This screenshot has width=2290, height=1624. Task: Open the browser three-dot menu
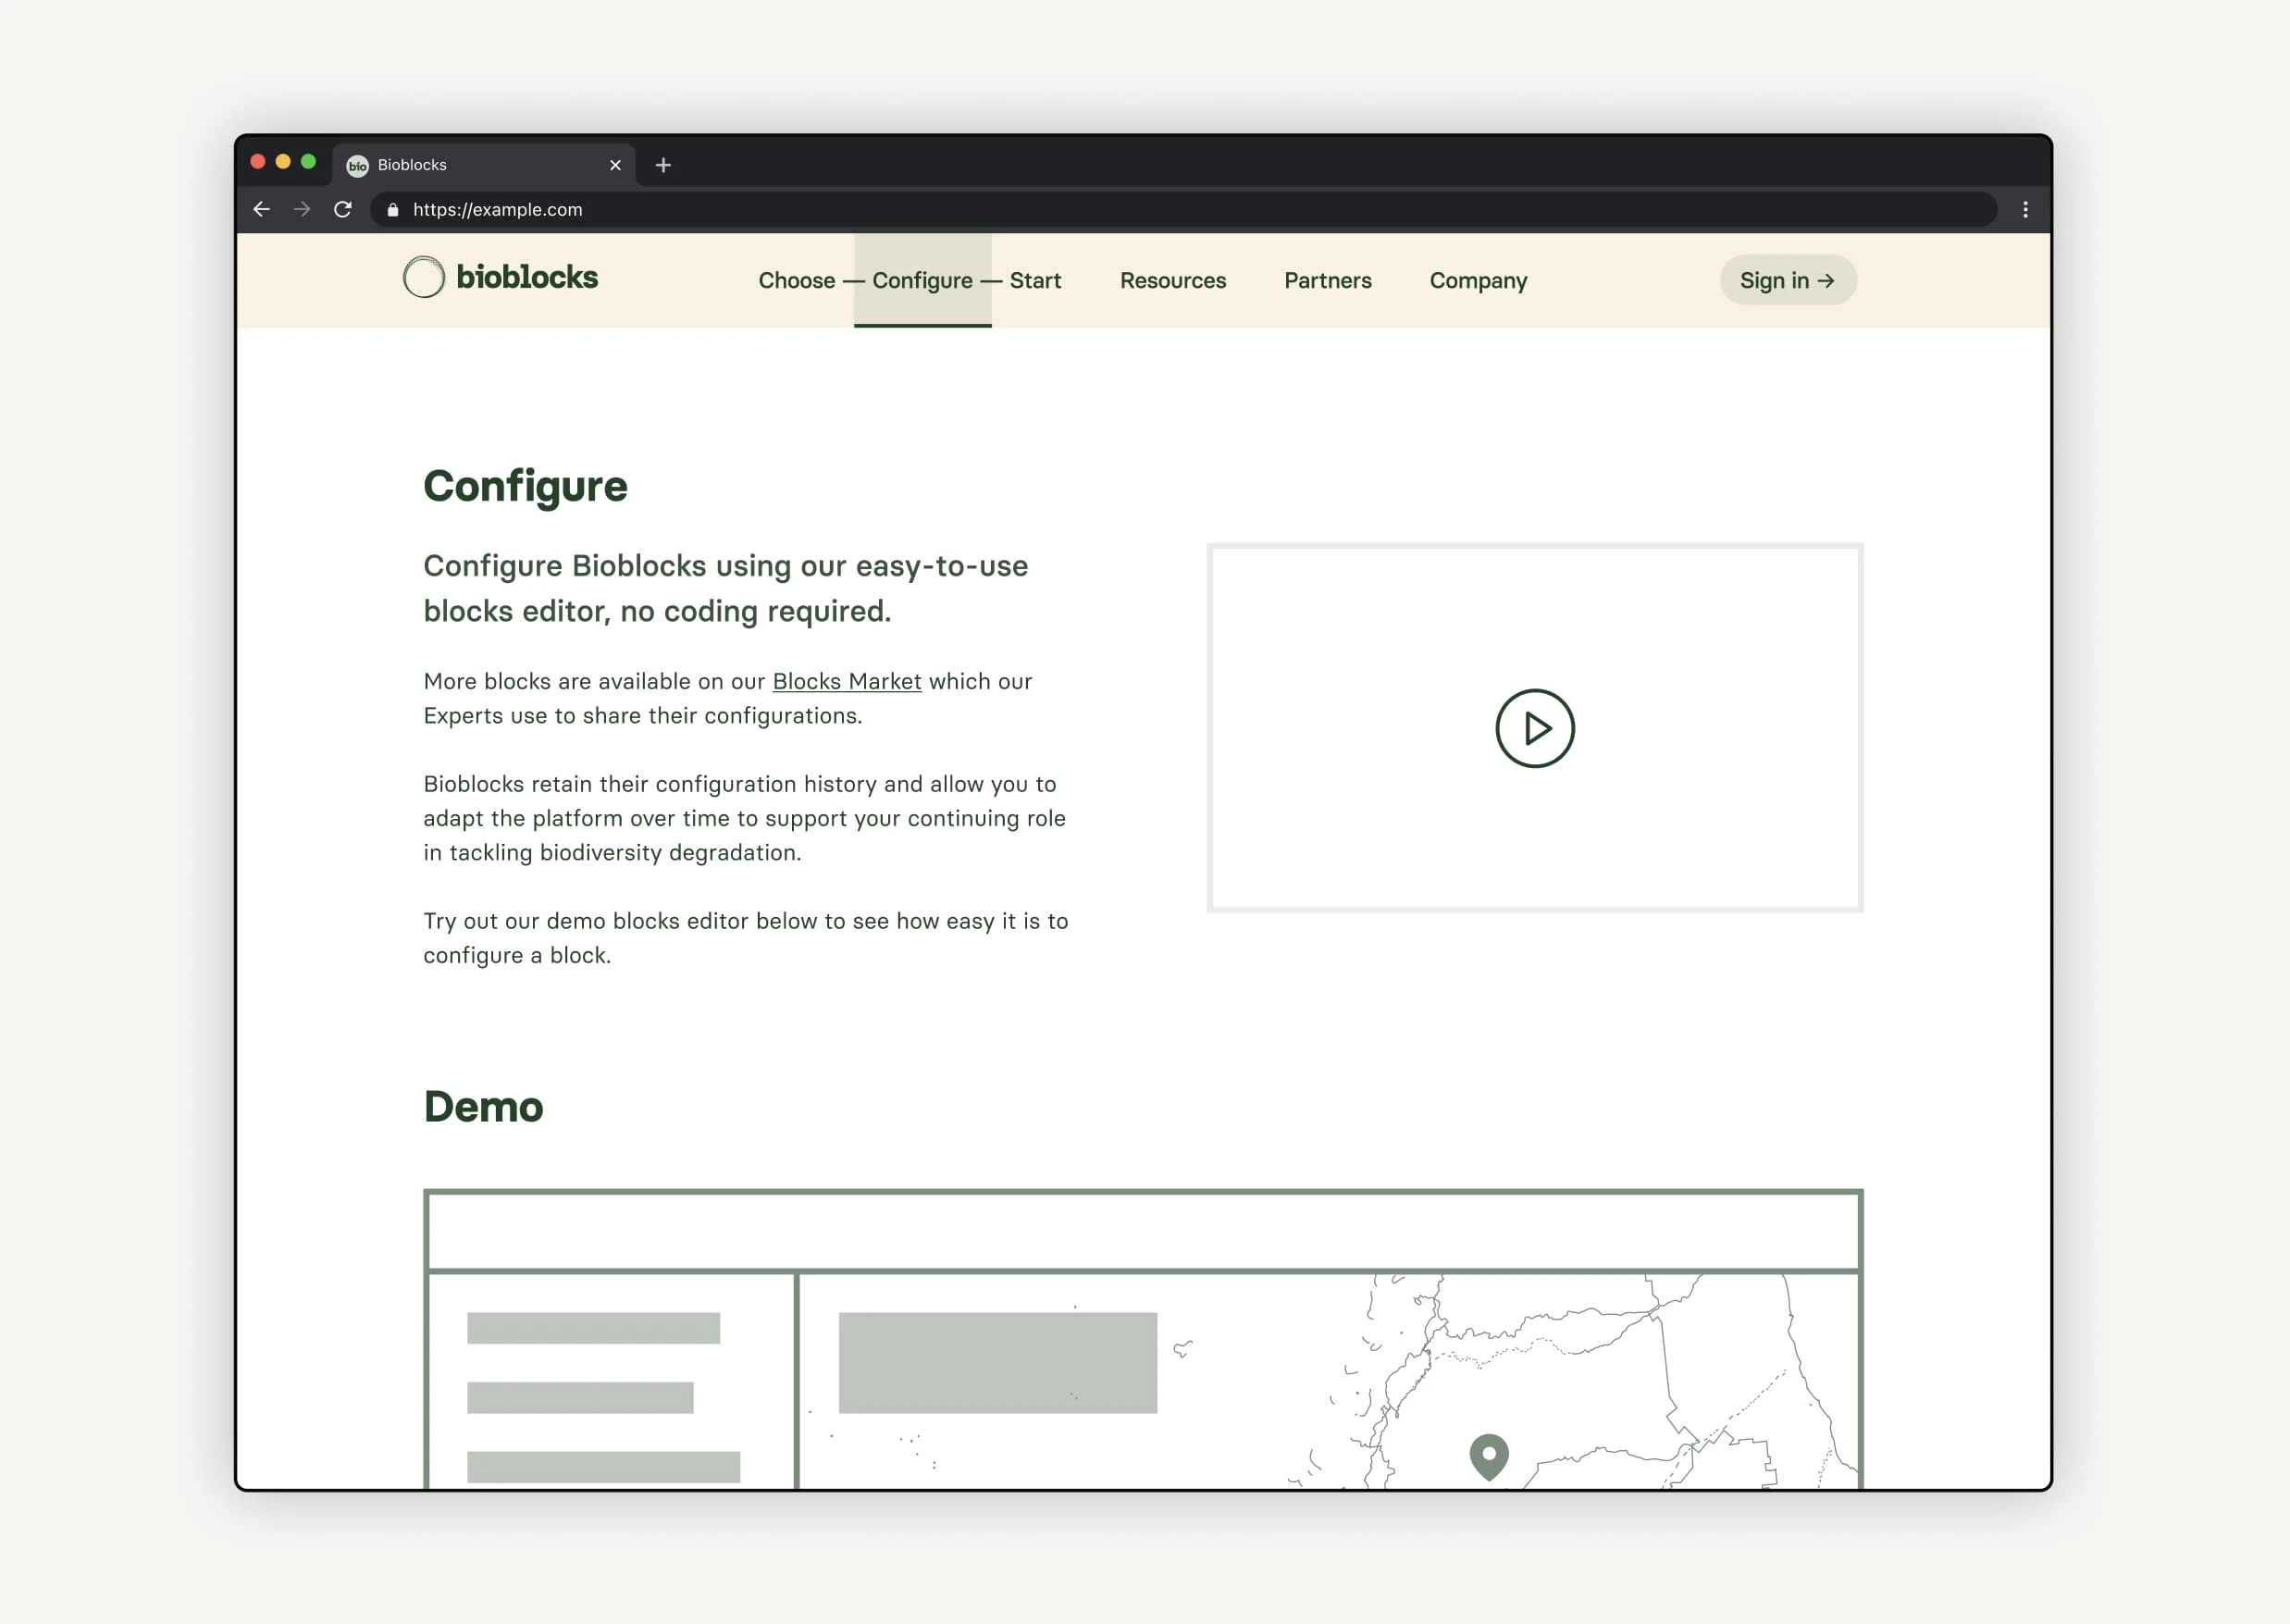(x=2025, y=209)
